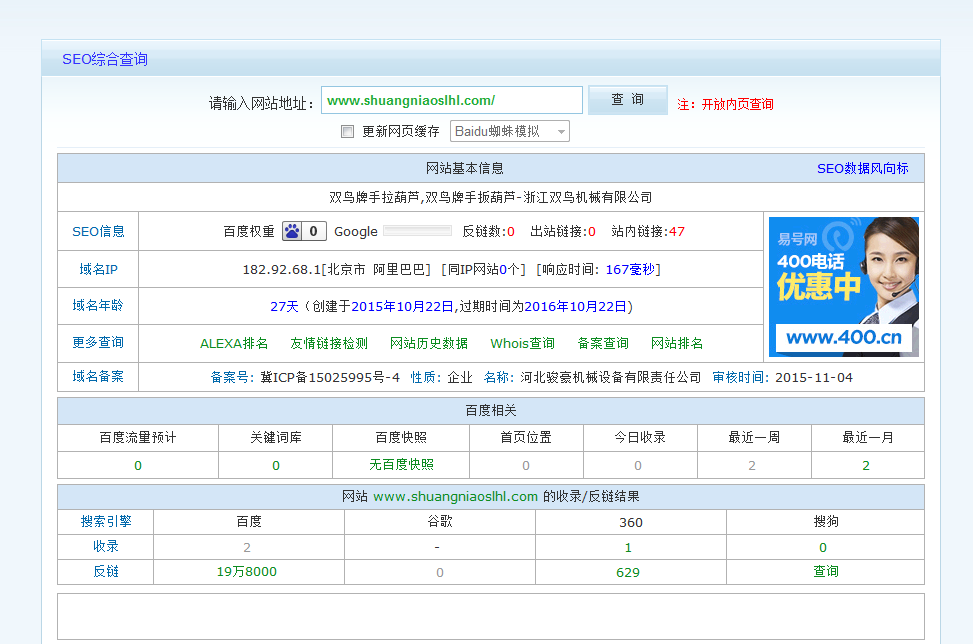Open the 域名年龄 link
Viewport: 973px width, 644px height.
tap(98, 305)
